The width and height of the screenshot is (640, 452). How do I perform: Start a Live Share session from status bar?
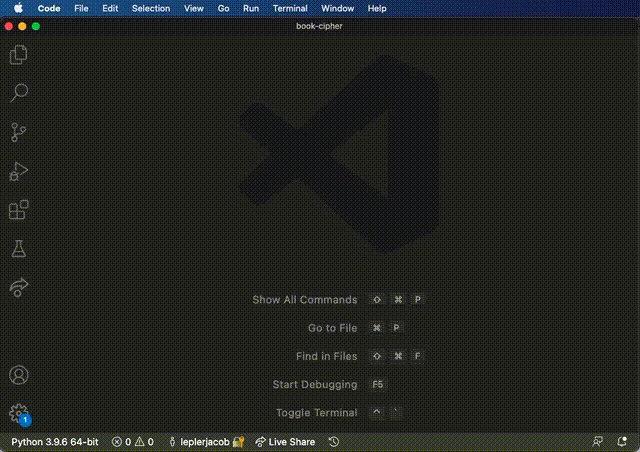285,442
